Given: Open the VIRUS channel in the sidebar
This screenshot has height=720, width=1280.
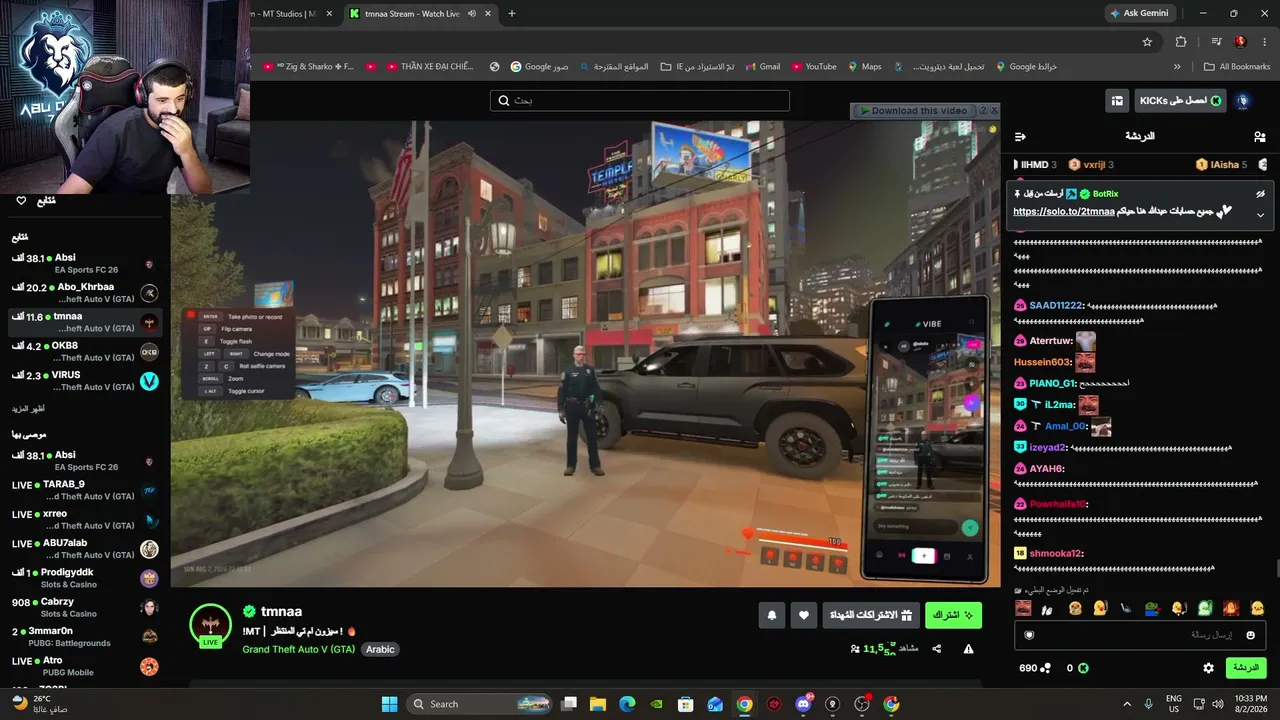Looking at the screenshot, I should pos(85,380).
